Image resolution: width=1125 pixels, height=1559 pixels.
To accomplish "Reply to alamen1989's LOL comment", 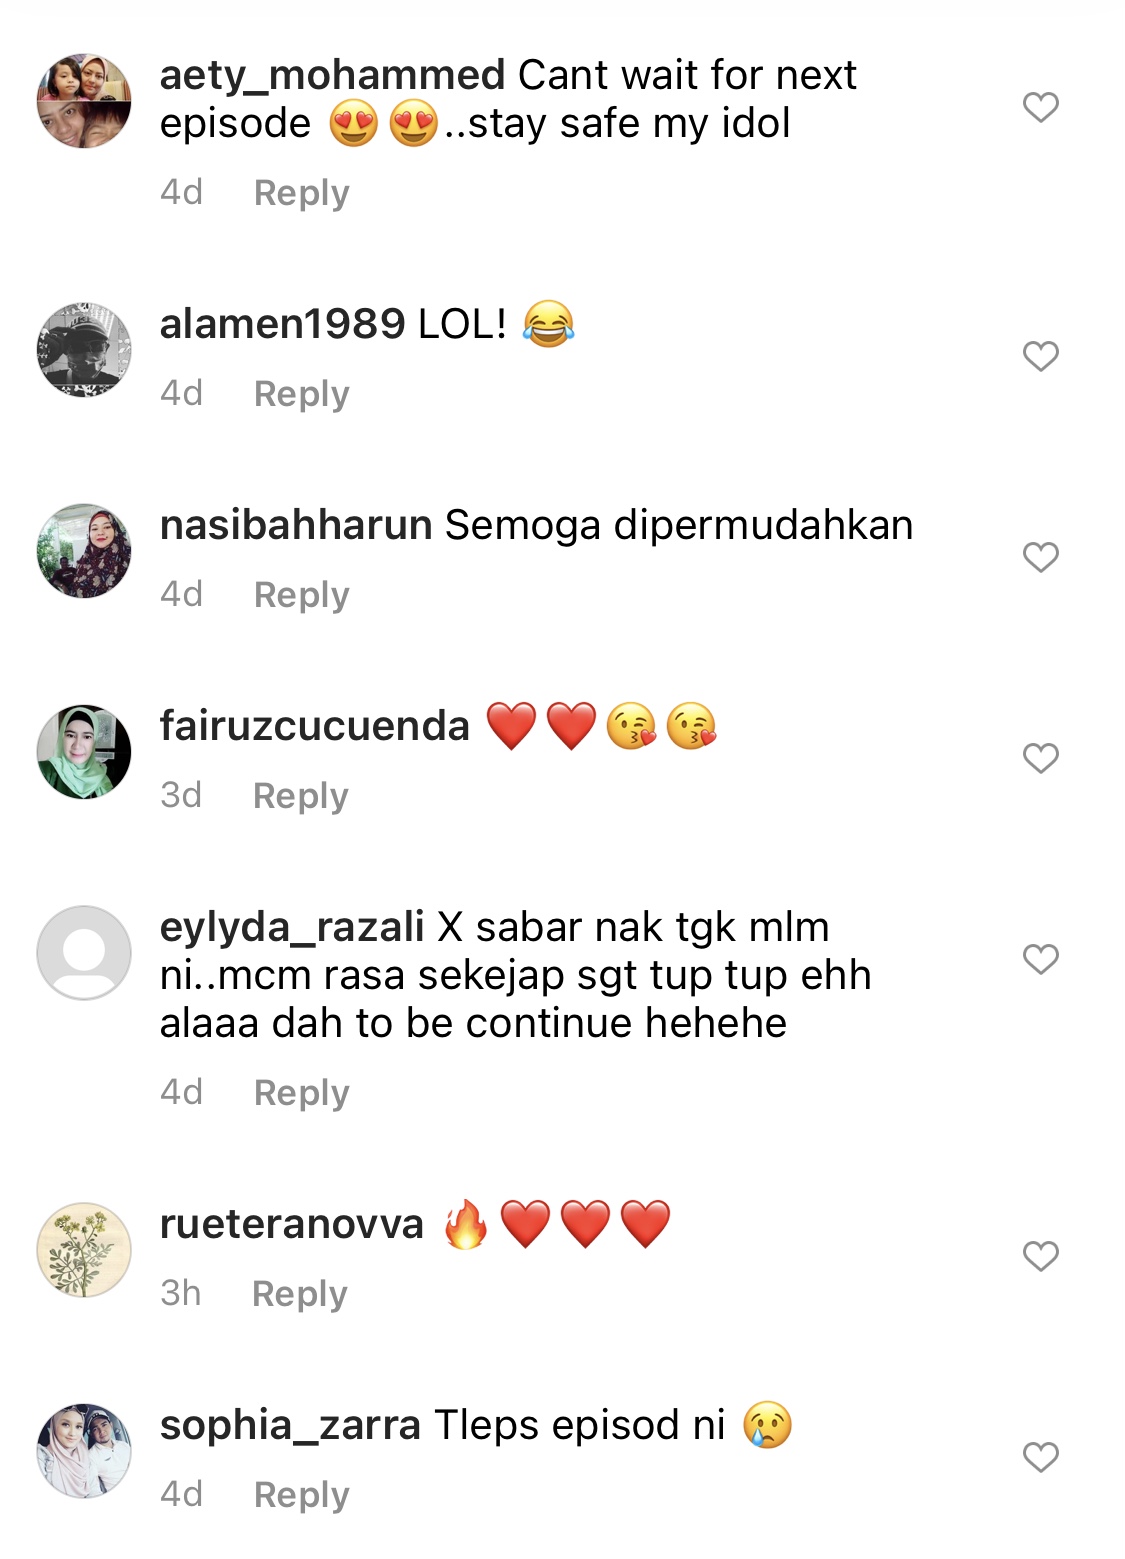I will pos(301,394).
